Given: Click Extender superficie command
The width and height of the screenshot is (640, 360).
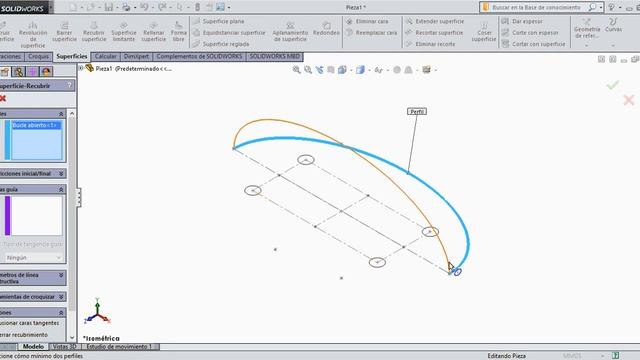Looking at the screenshot, I should (435, 21).
